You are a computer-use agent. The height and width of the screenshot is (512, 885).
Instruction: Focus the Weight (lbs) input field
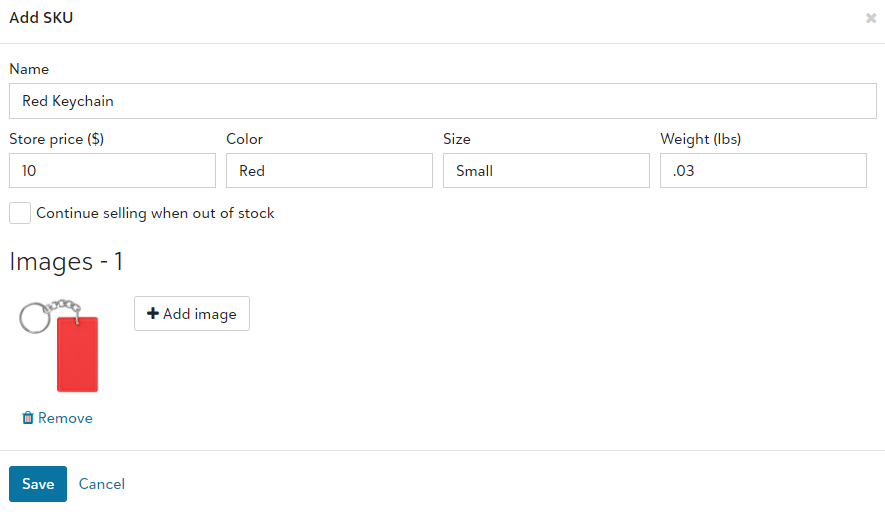[763, 171]
